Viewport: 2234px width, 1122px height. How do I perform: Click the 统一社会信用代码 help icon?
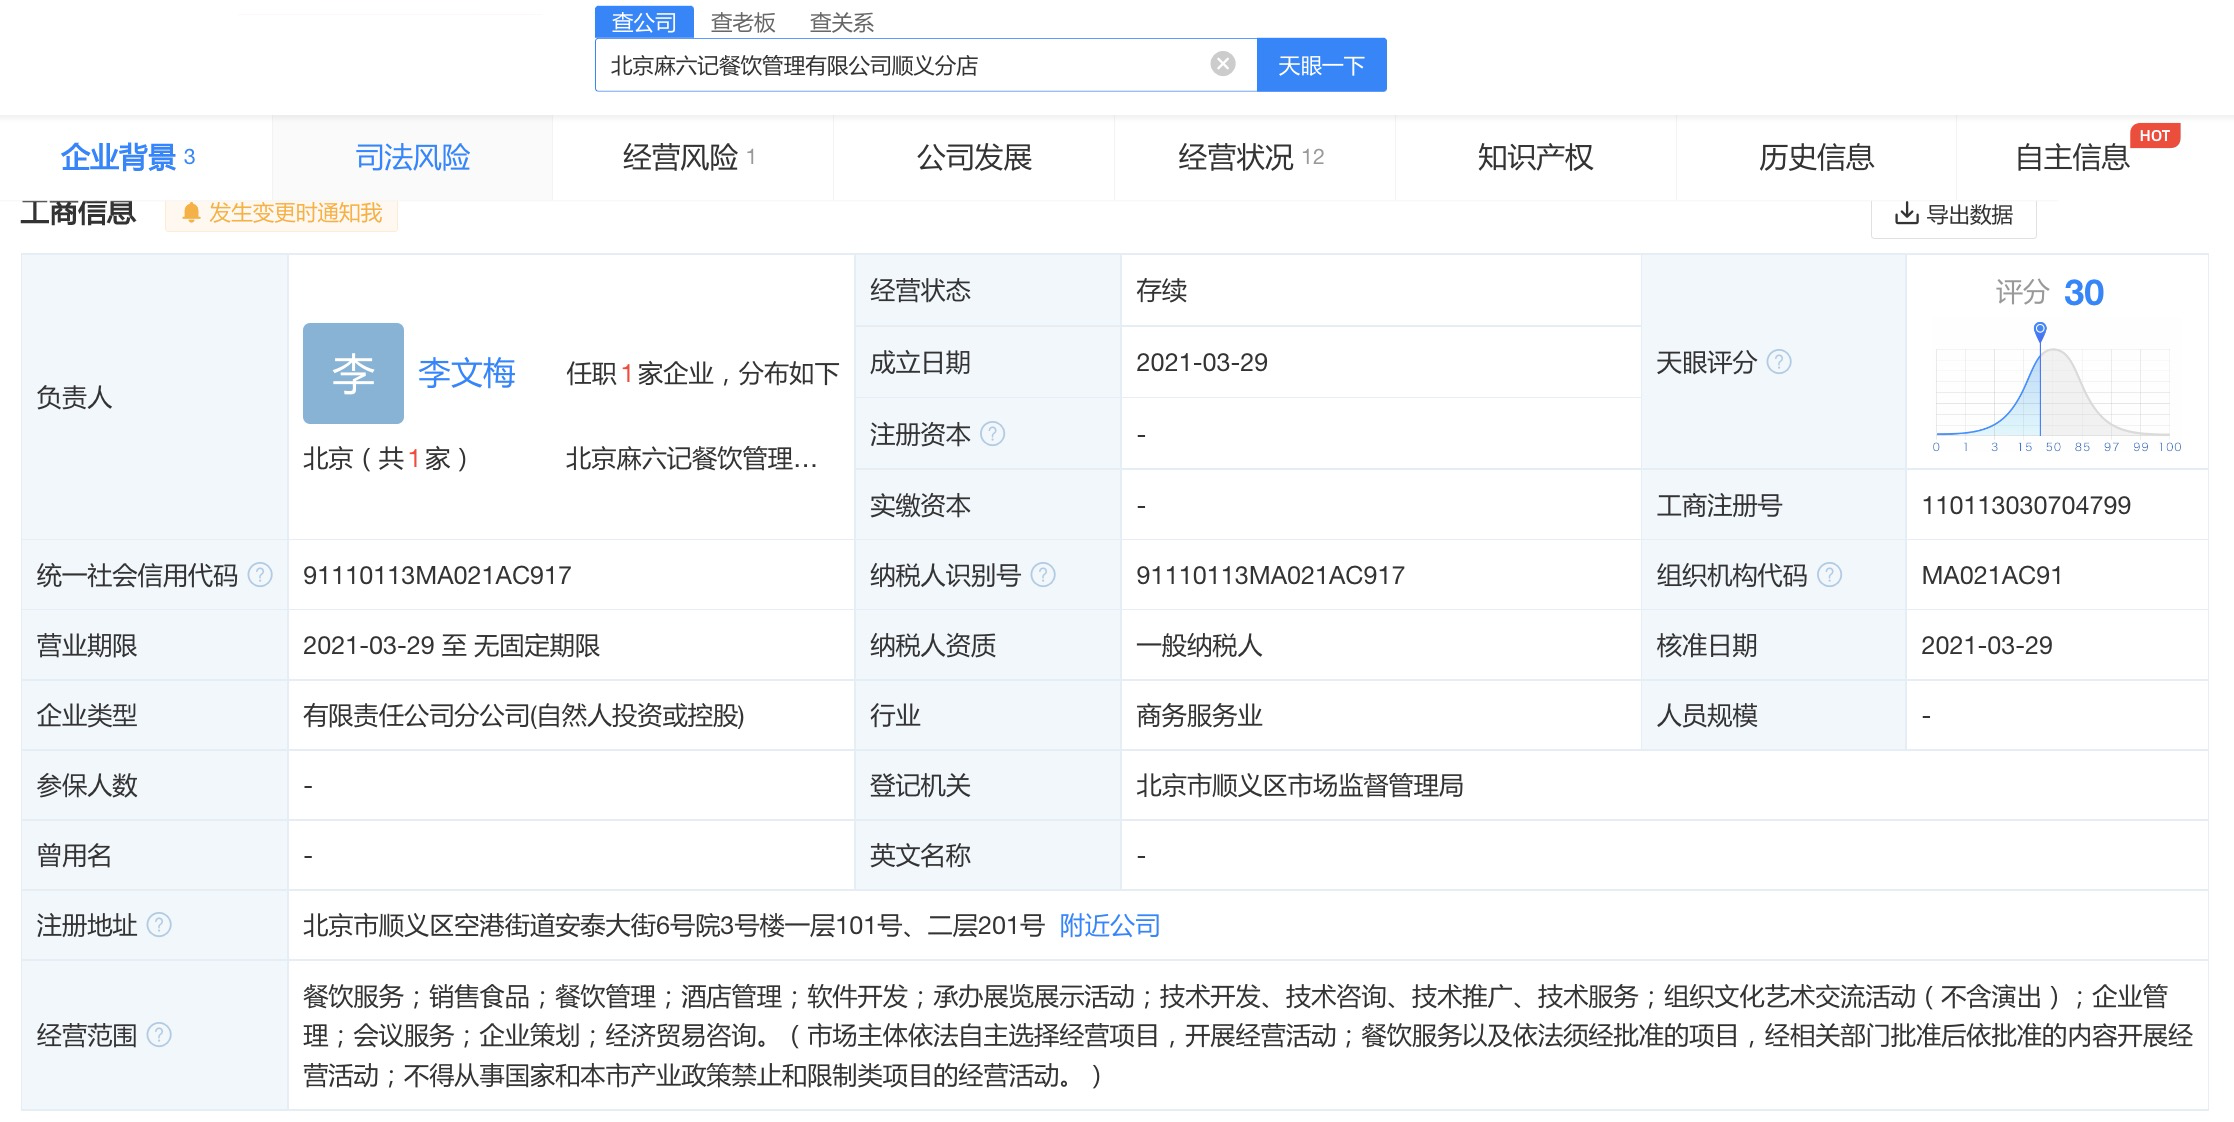262,576
